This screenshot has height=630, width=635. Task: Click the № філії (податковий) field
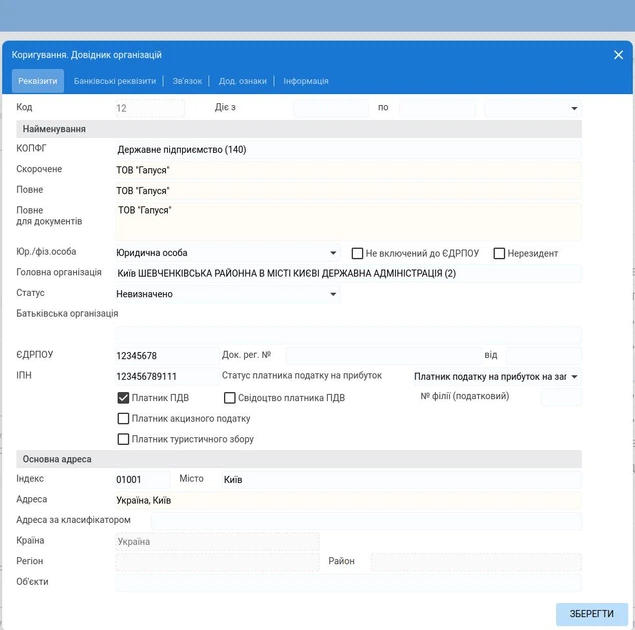coord(561,397)
